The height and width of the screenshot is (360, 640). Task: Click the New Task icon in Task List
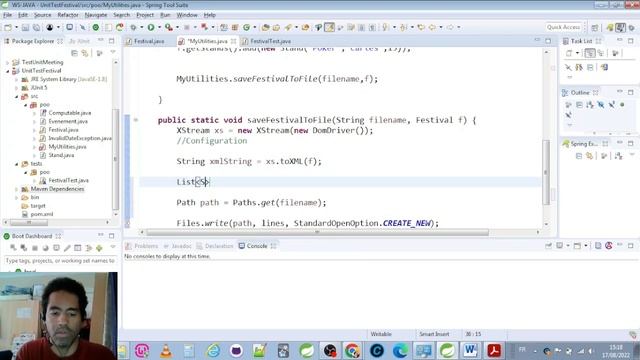point(569,53)
